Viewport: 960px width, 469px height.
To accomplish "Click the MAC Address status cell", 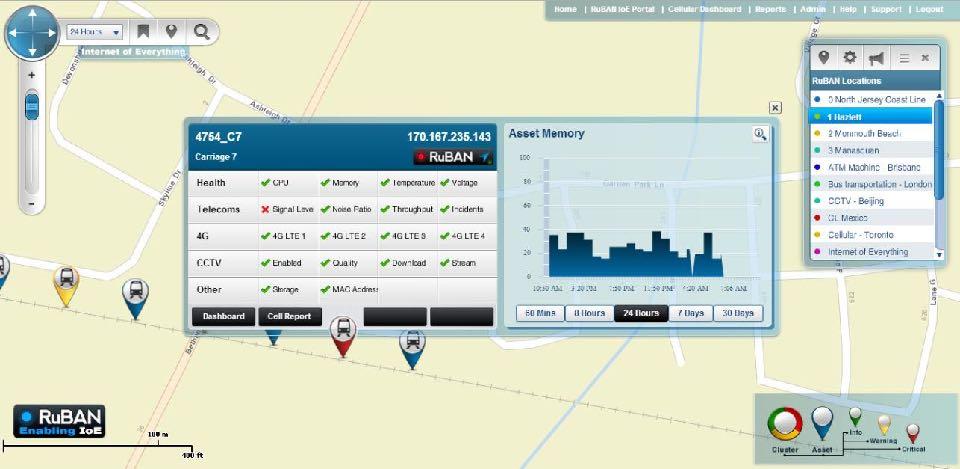I will pos(347,290).
